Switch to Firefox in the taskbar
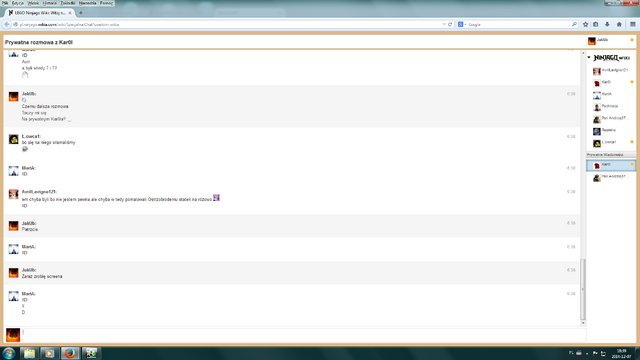Viewport: 640px width, 360px height. click(x=70, y=353)
